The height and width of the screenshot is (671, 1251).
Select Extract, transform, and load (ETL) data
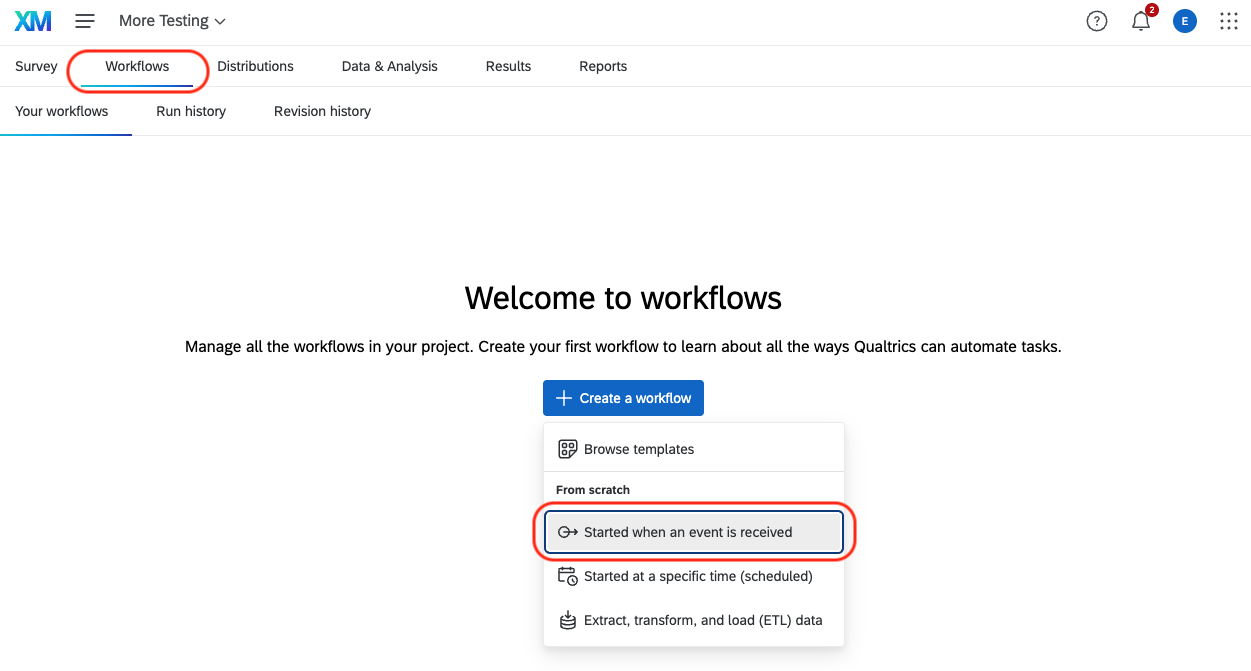[x=694, y=620]
